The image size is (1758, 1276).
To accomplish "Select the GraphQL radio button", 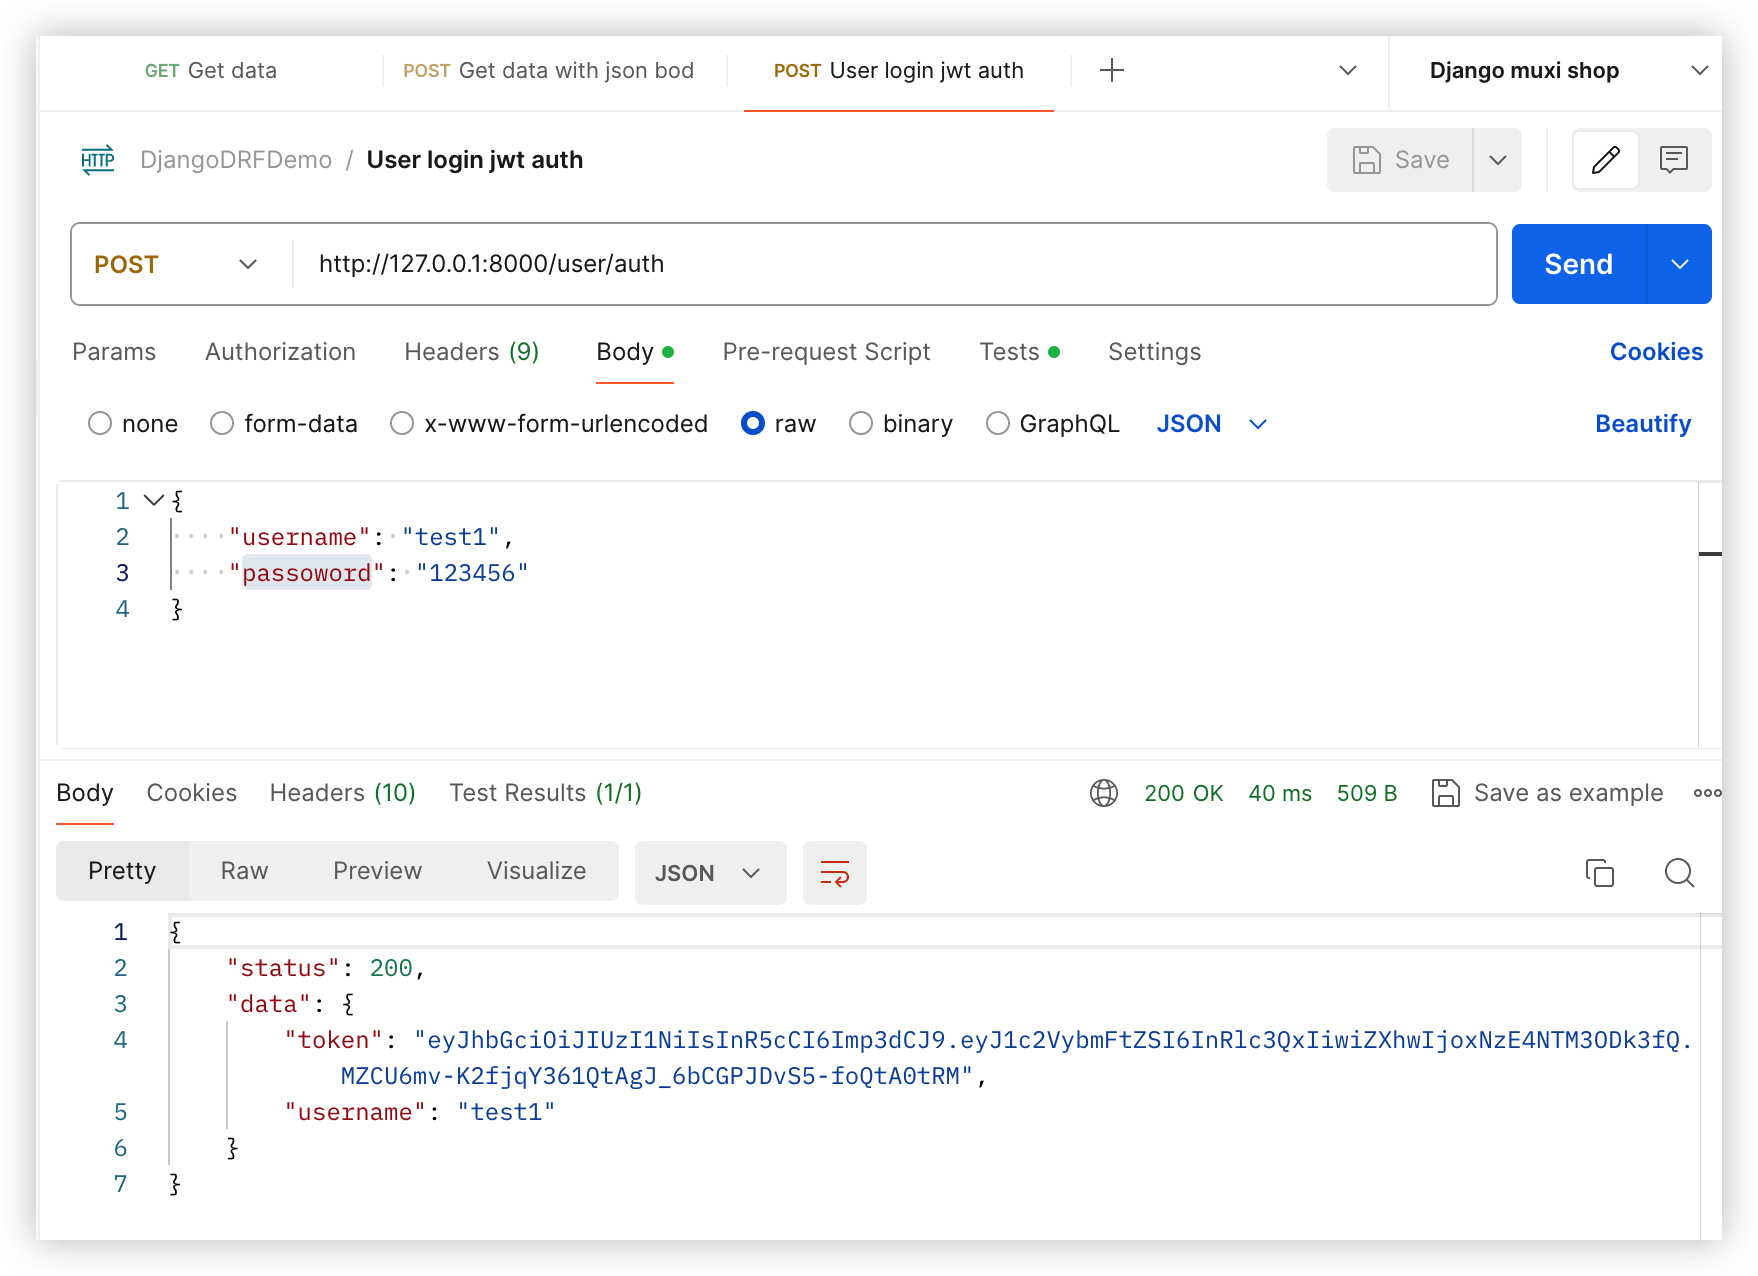I will pos(997,424).
